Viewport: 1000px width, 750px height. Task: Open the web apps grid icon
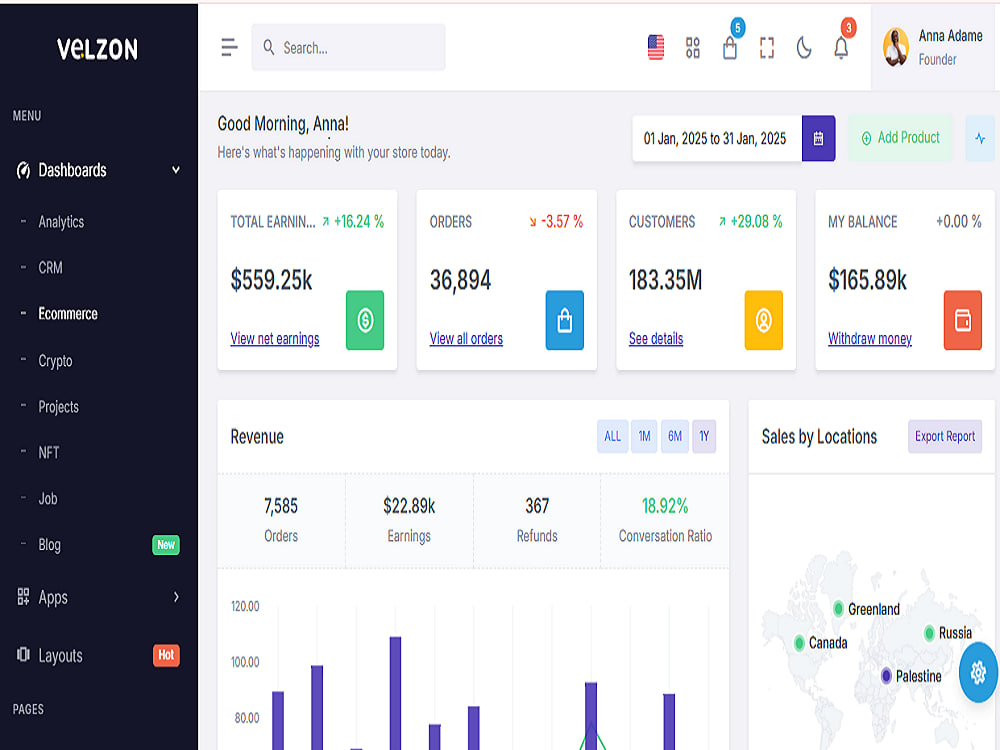click(693, 47)
